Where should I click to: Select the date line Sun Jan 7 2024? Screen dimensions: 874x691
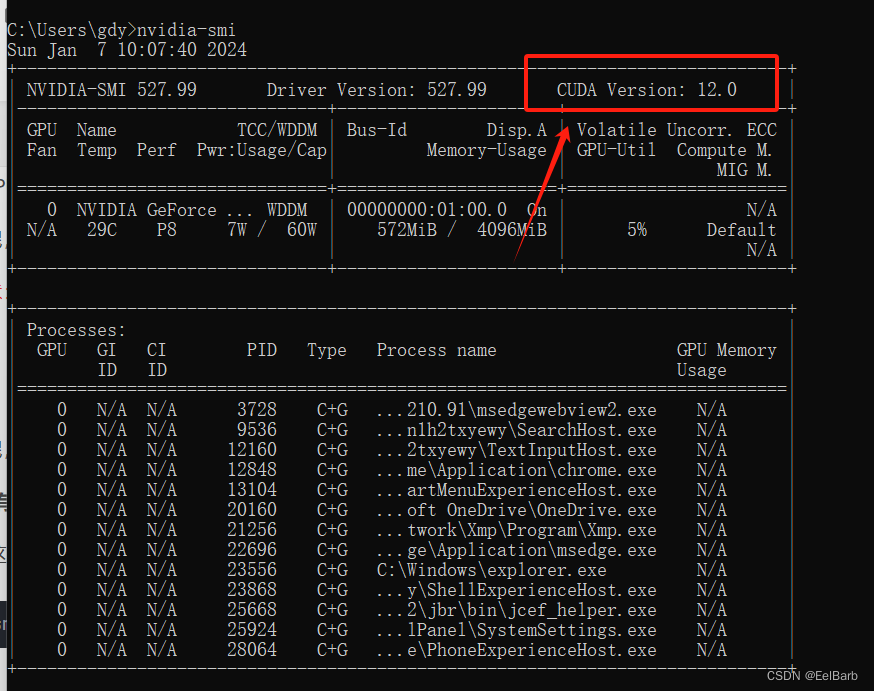122,49
